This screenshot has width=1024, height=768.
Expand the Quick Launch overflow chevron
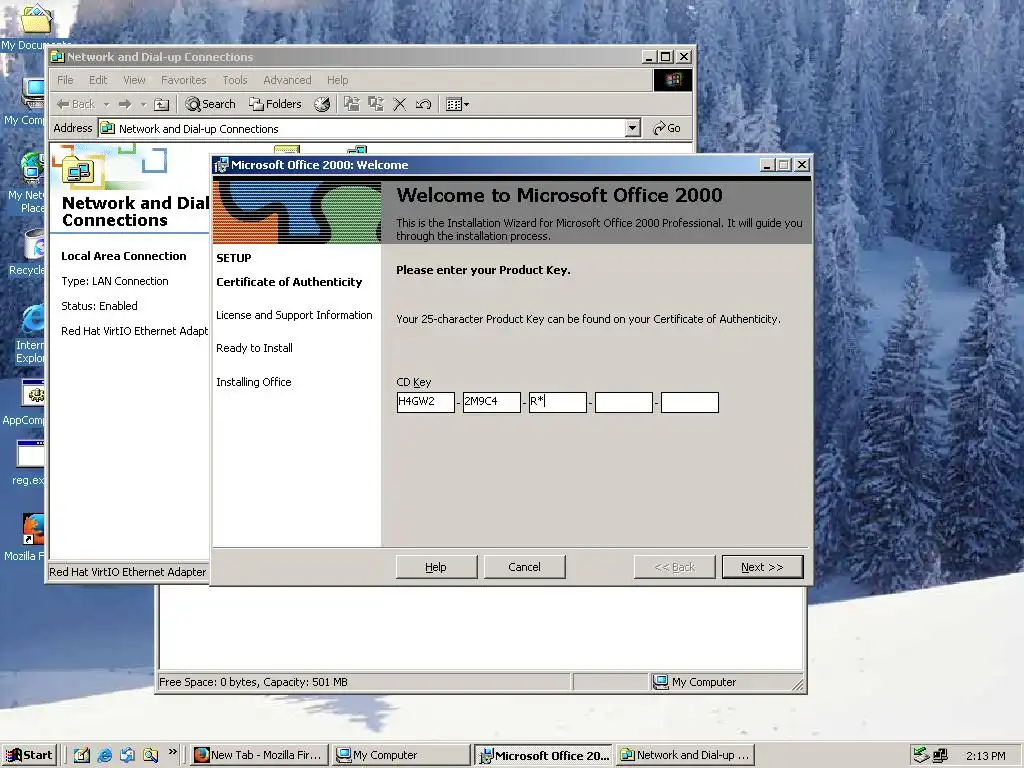(x=172, y=752)
